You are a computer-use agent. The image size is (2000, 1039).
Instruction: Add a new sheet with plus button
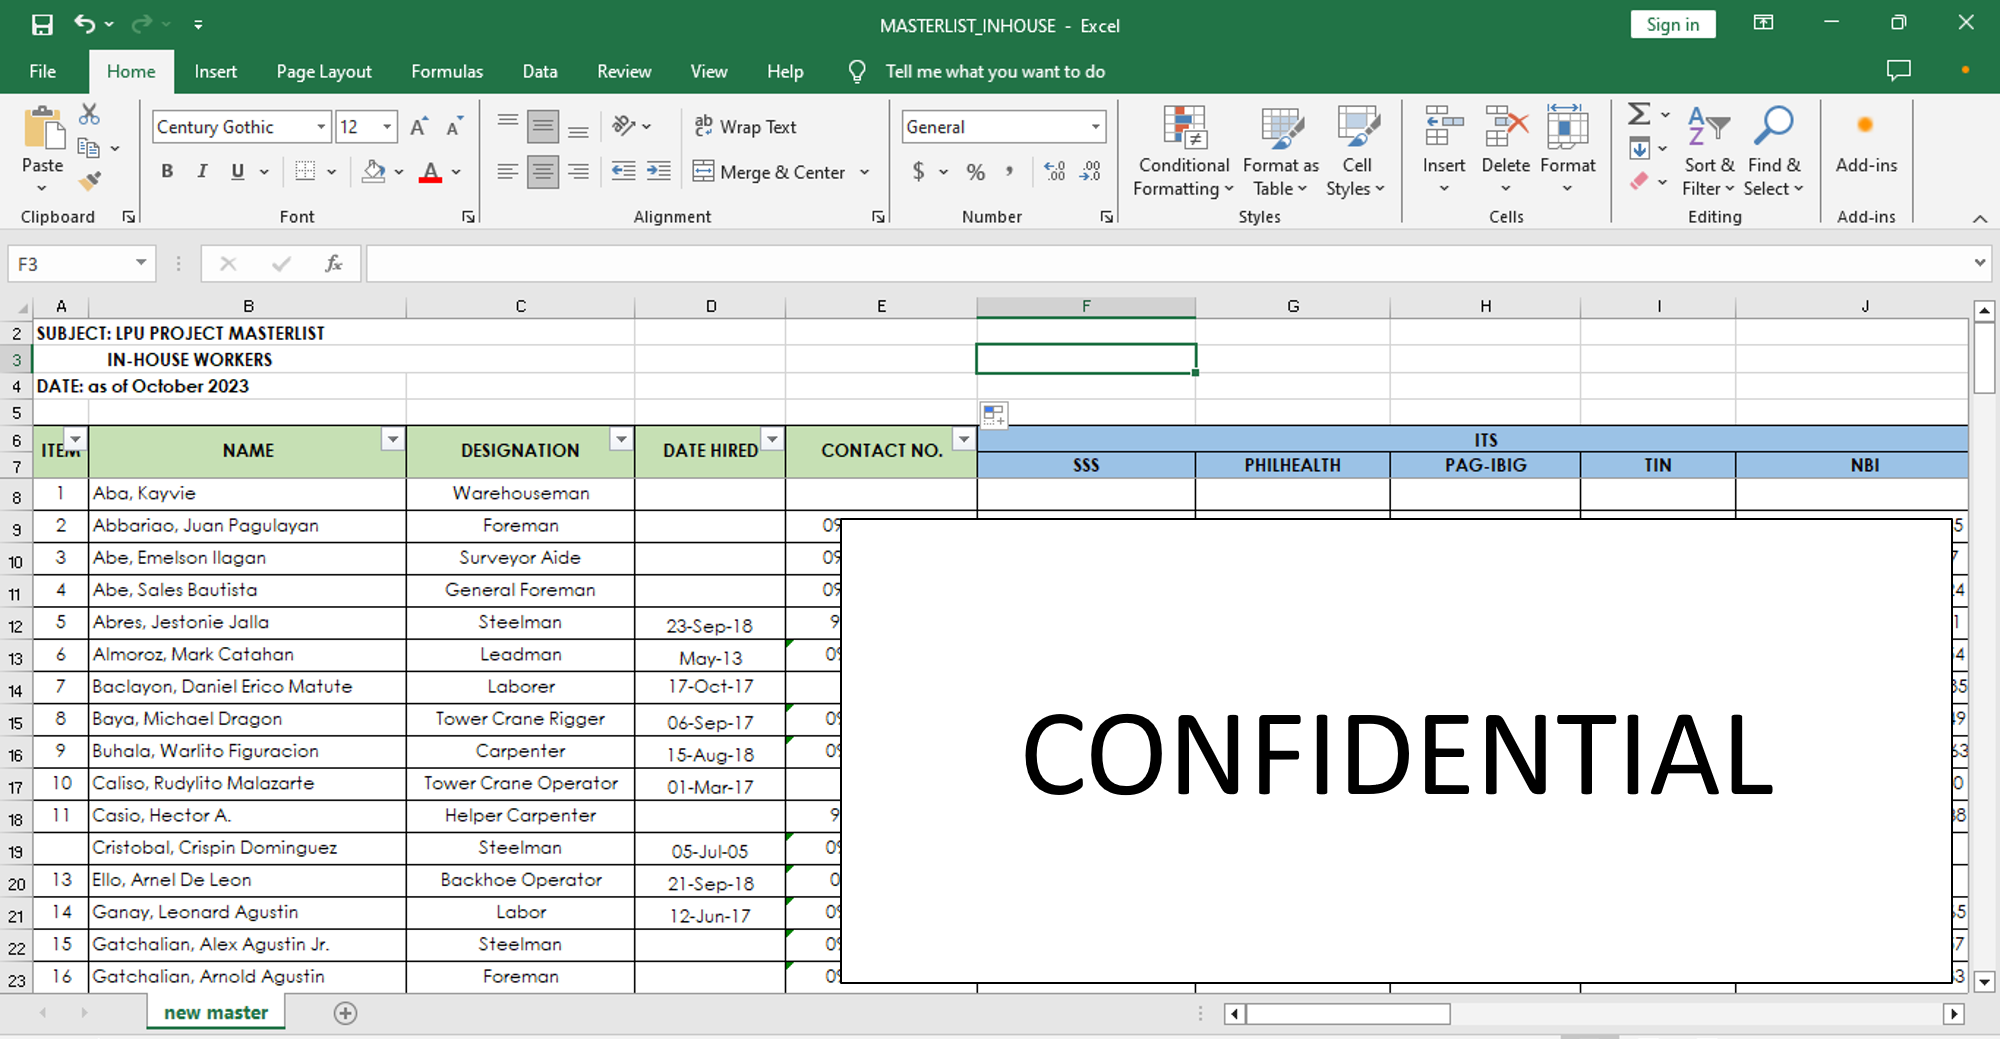point(346,1013)
